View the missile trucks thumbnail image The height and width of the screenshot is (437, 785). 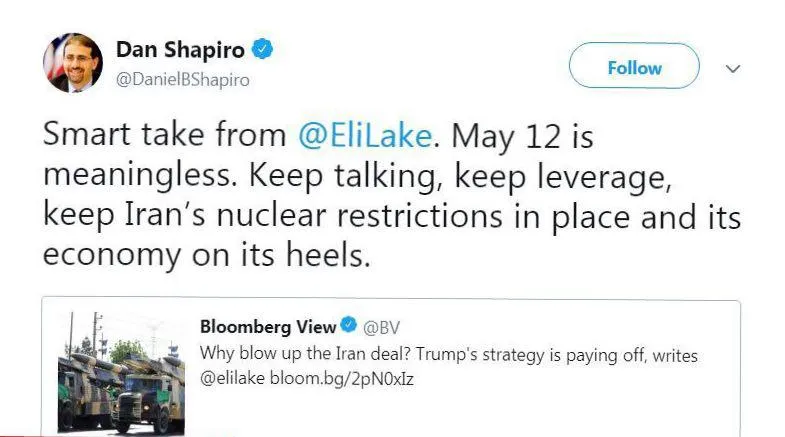pyautogui.click(x=122, y=371)
